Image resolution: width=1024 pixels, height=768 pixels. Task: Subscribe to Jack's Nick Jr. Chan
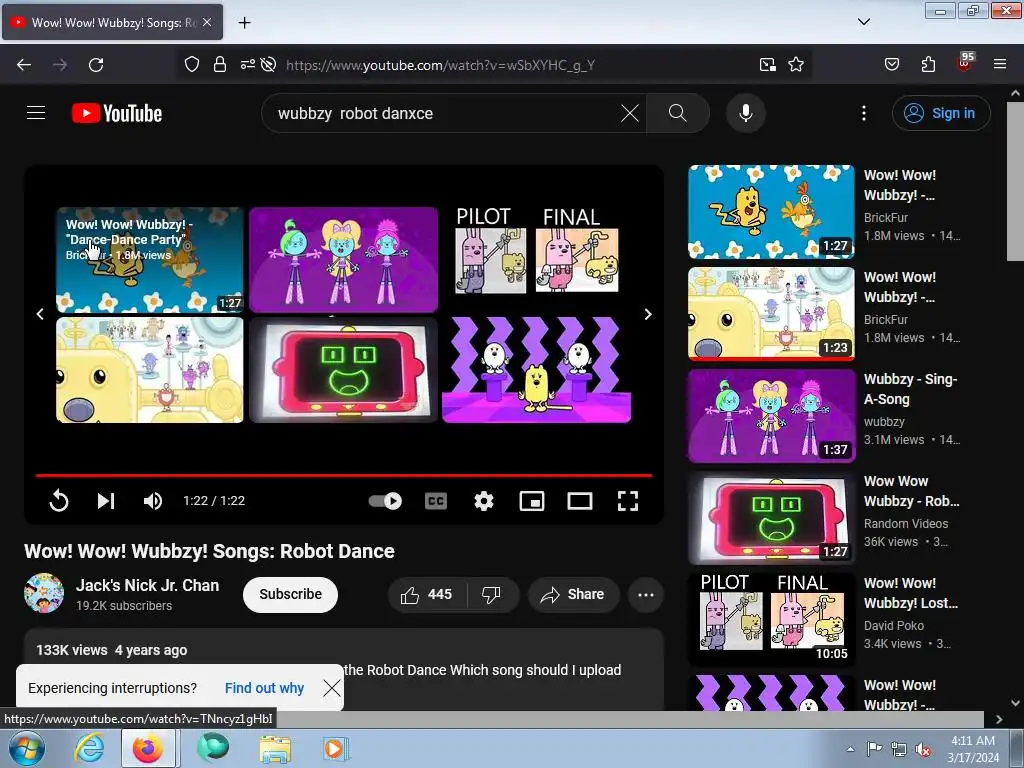[x=290, y=594]
